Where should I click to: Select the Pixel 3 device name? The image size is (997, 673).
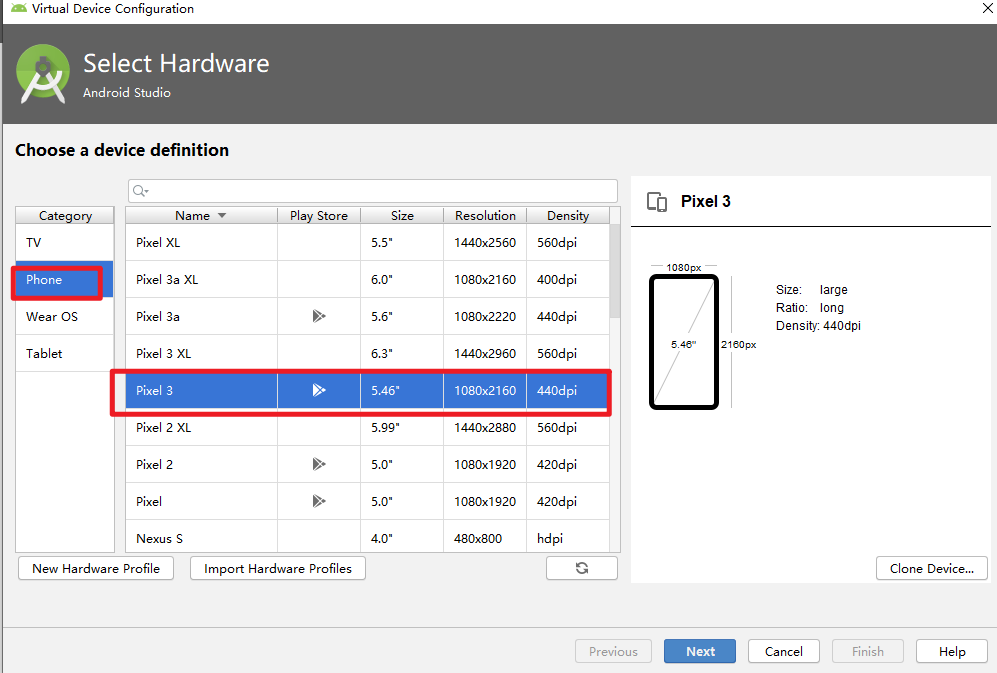[154, 390]
